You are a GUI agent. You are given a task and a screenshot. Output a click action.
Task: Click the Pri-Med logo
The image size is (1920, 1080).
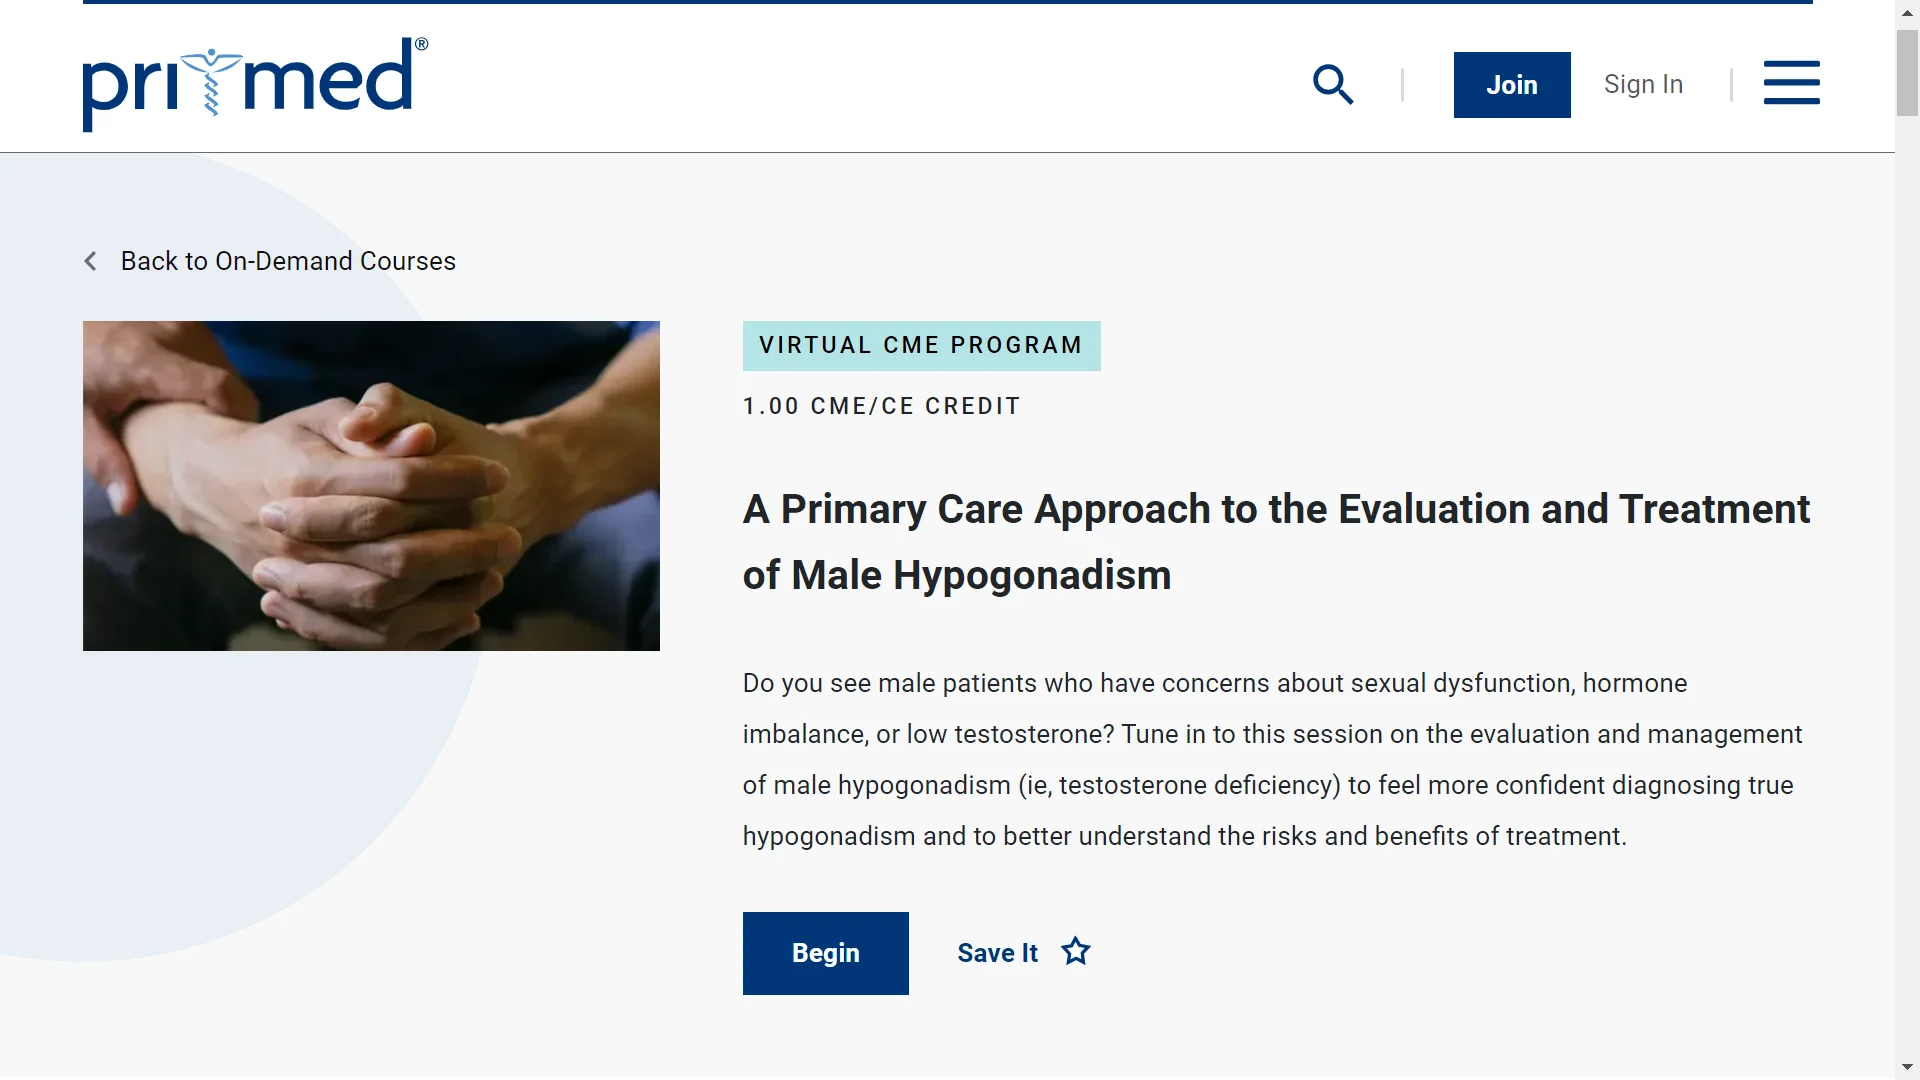pos(256,84)
